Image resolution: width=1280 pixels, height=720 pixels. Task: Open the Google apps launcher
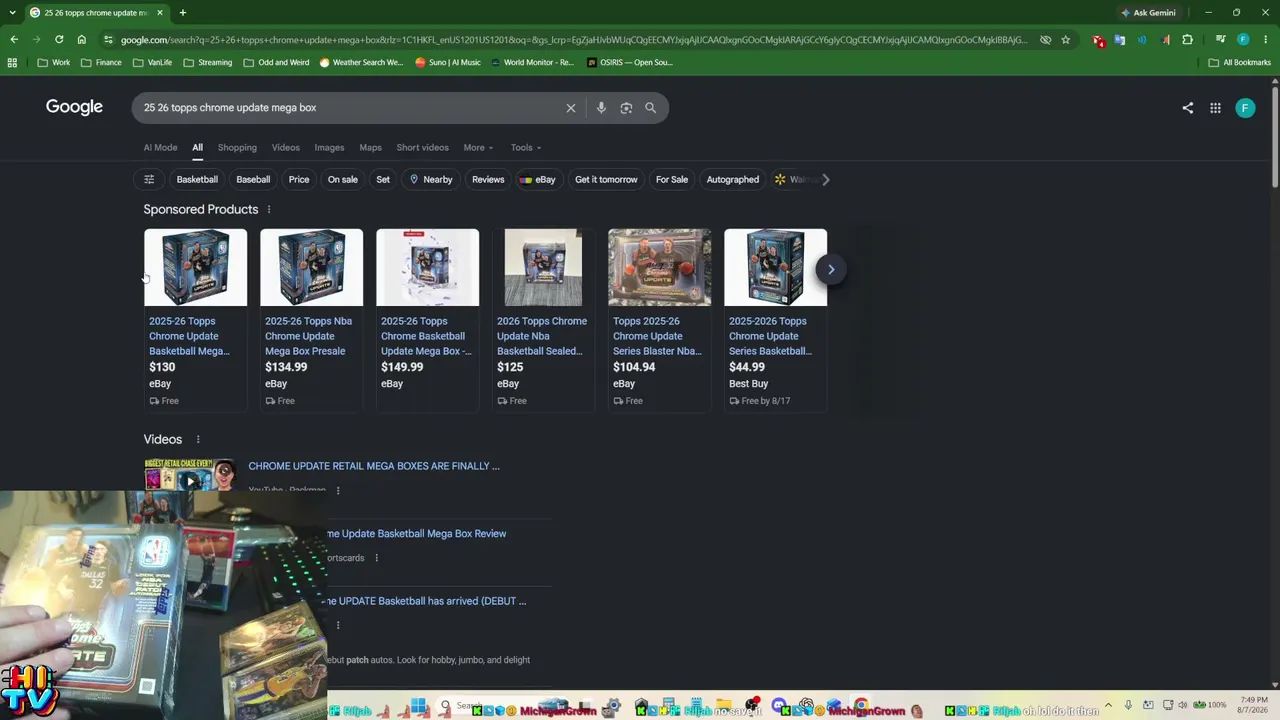pyautogui.click(x=1215, y=108)
